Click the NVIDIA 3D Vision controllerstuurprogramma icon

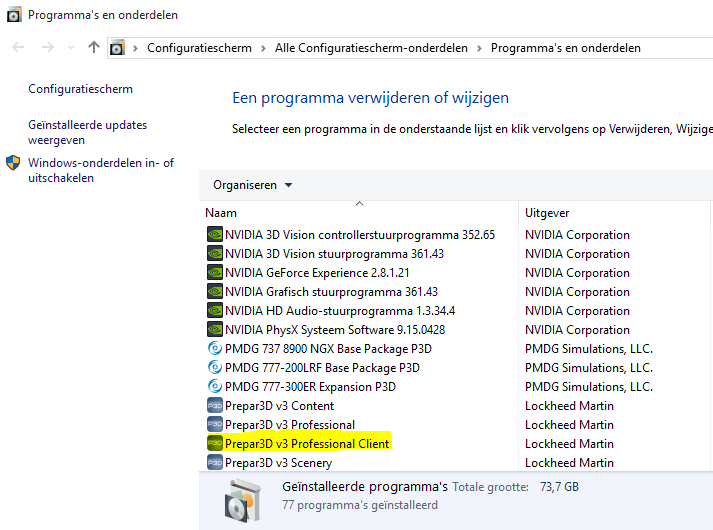click(215, 235)
